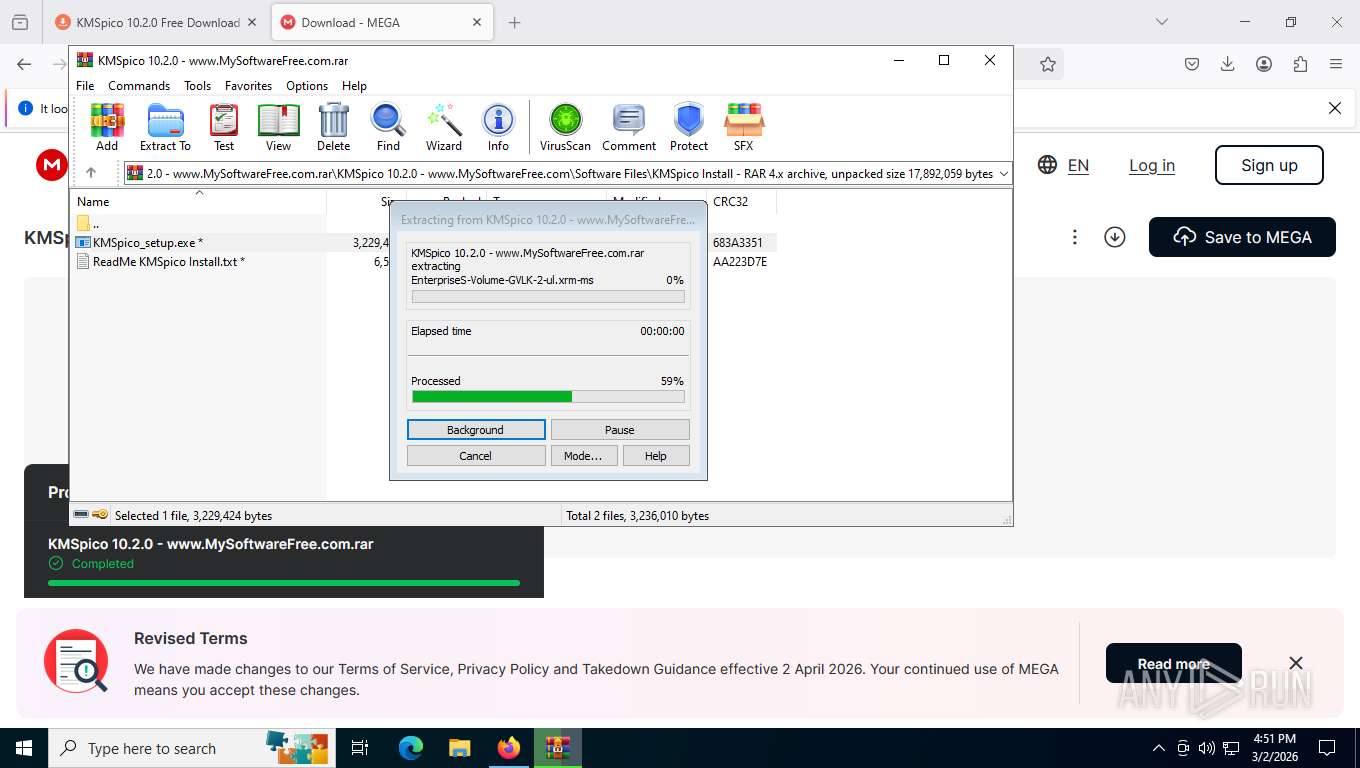The height and width of the screenshot is (768, 1360).
Task: Open the File menu in WinRAR
Action: (85, 86)
